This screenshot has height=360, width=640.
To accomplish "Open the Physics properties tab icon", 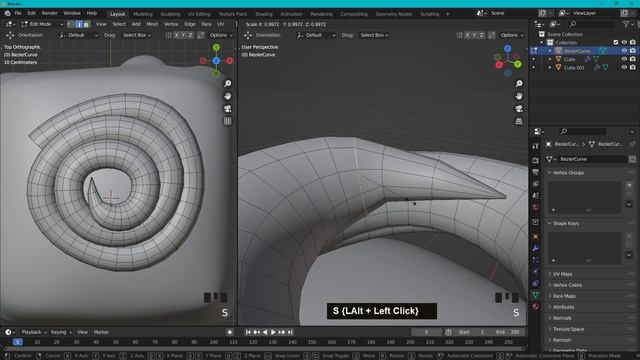I will pos(536,271).
